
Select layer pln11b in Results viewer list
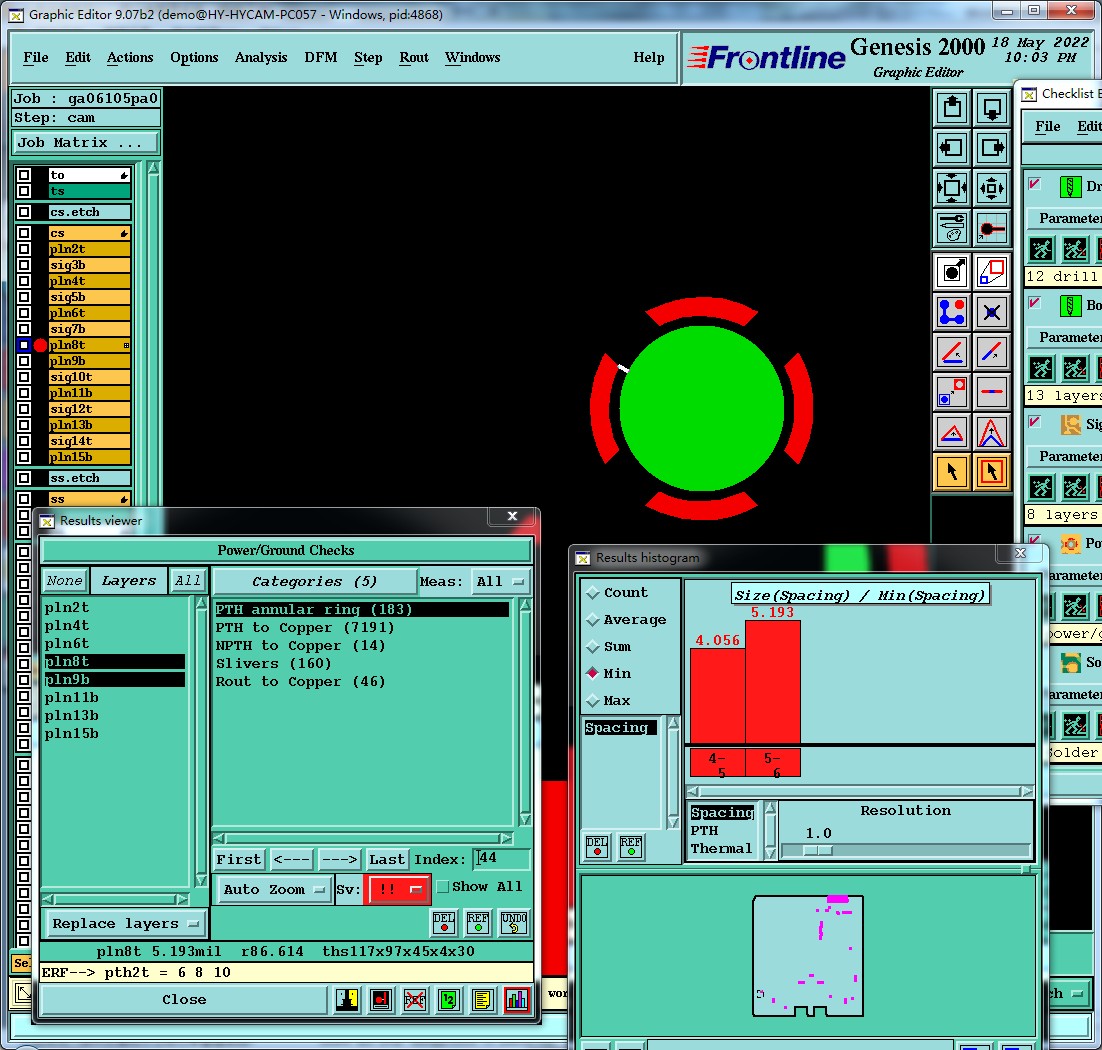115,697
